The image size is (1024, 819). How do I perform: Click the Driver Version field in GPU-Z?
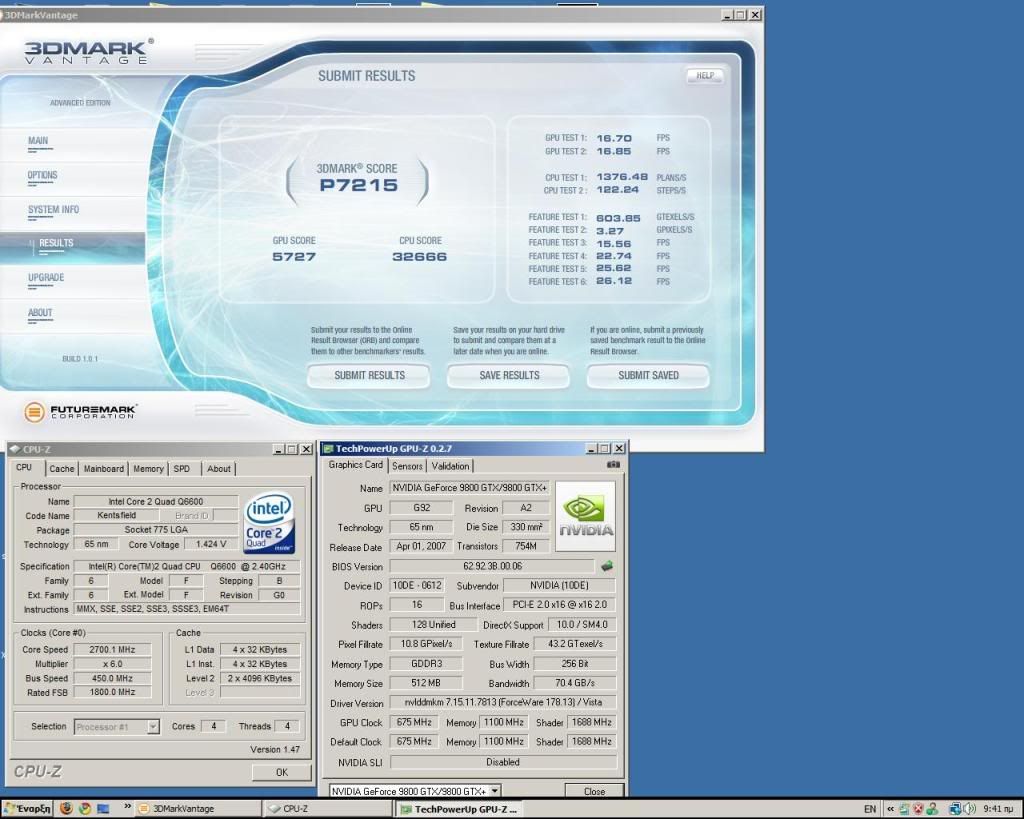[x=503, y=703]
